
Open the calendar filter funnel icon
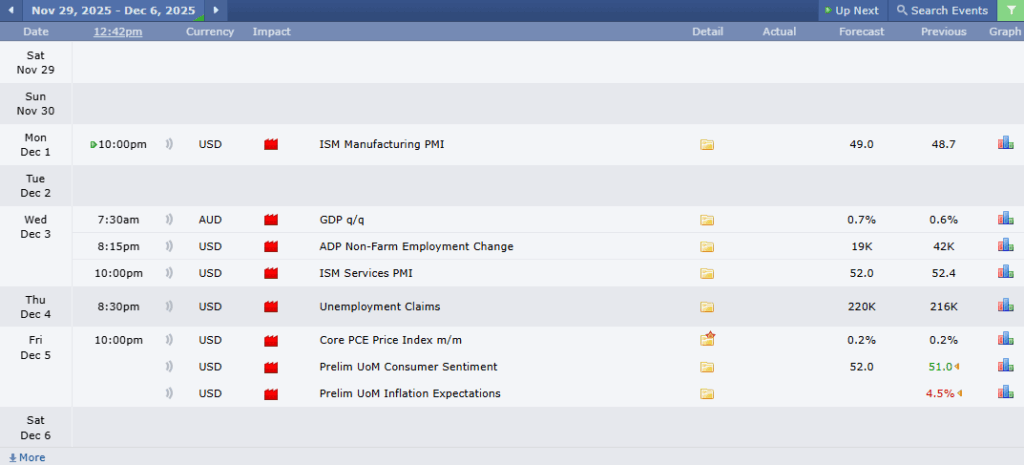tap(1010, 10)
